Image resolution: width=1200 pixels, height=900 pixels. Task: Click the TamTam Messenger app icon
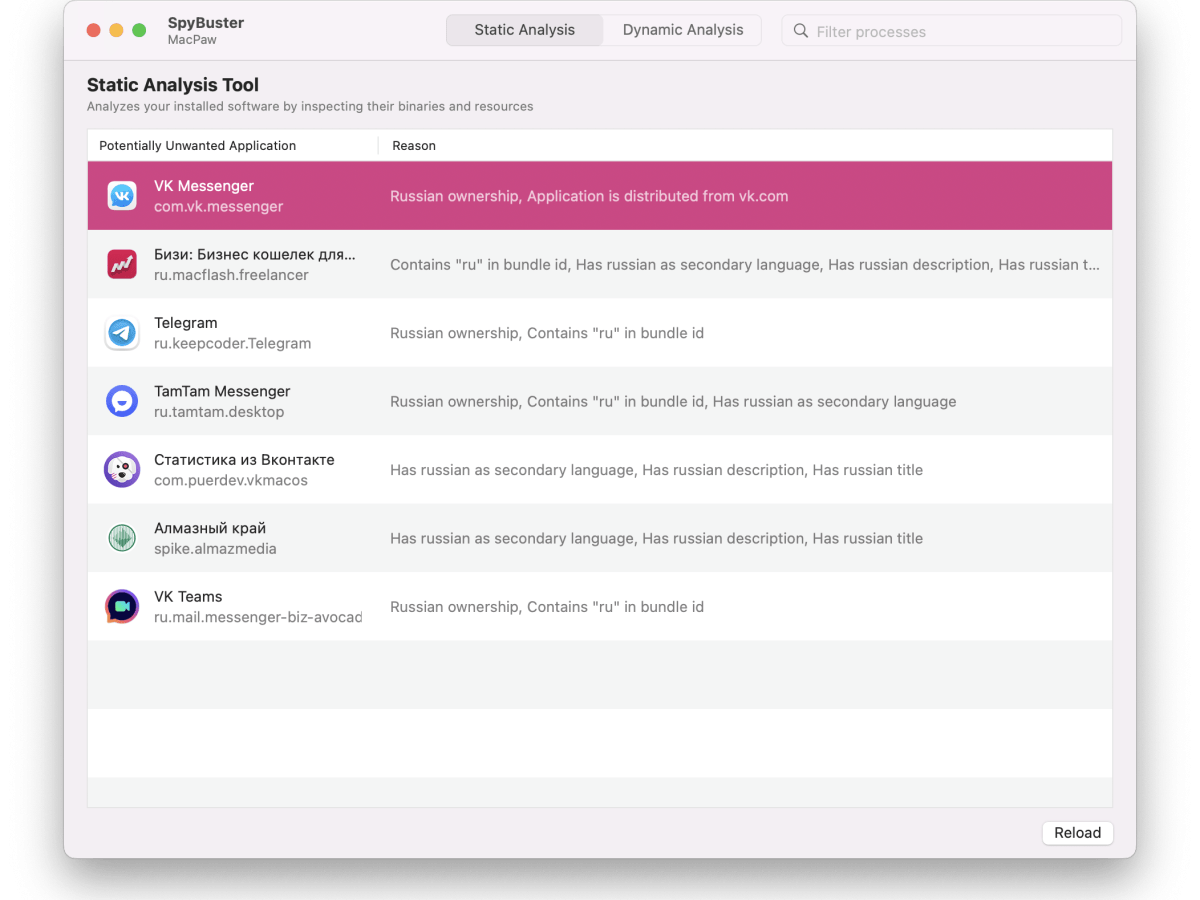click(122, 401)
